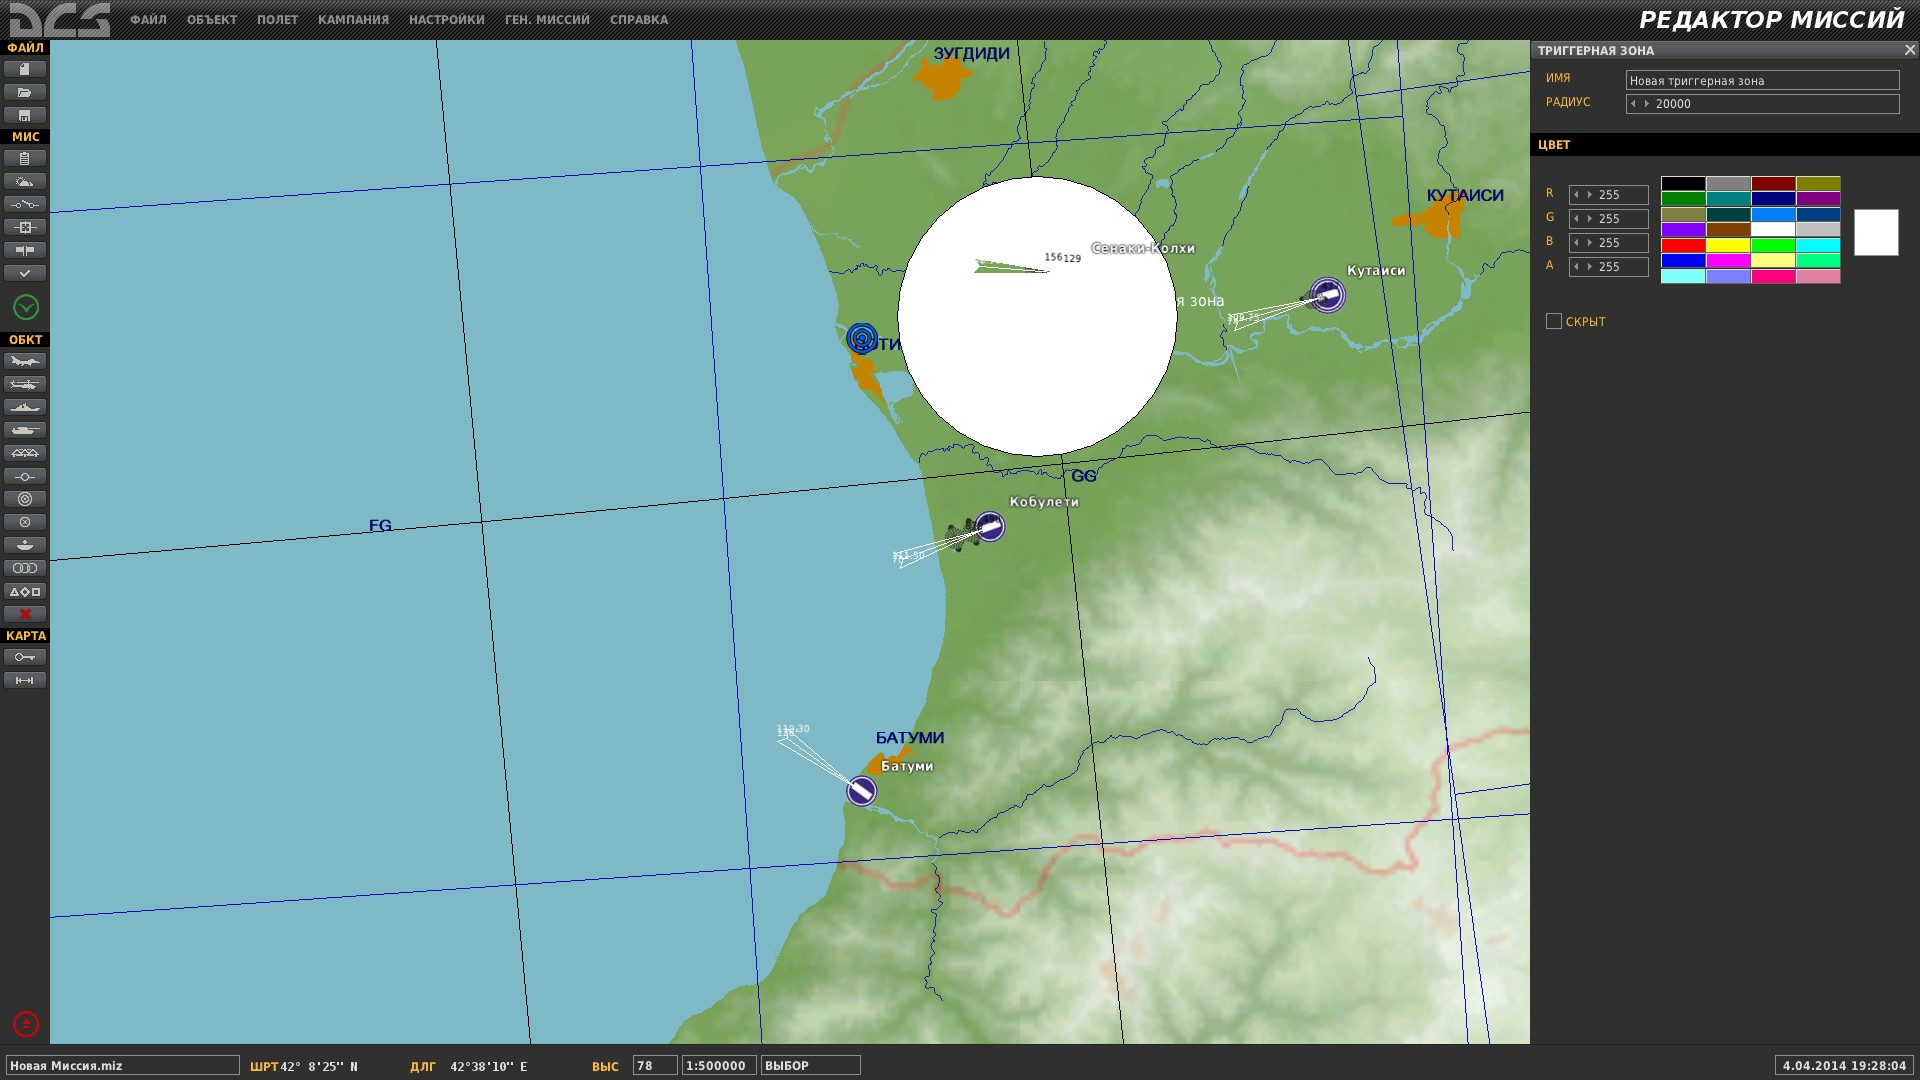Click the large white color preview box

(x=1876, y=232)
